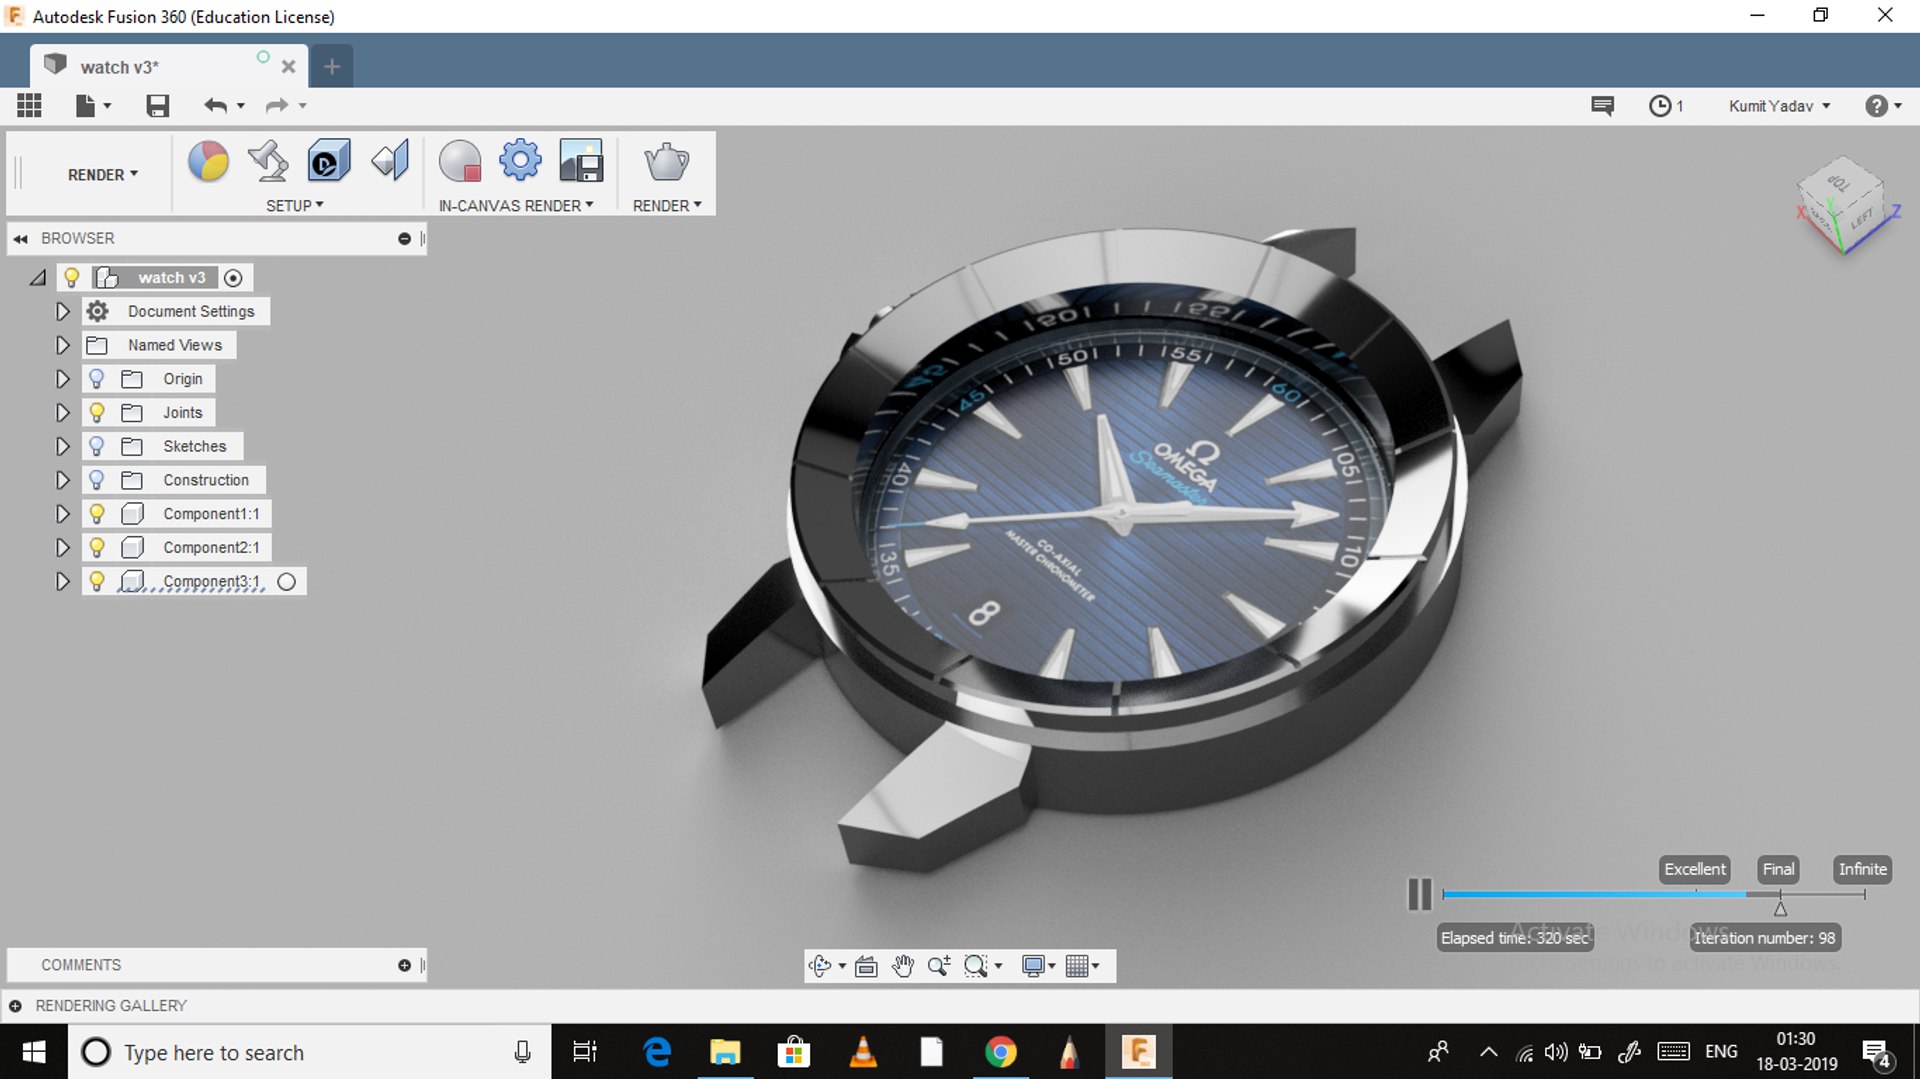The width and height of the screenshot is (1920, 1079).
Task: Click the Infinite quality marker
Action: point(1862,869)
